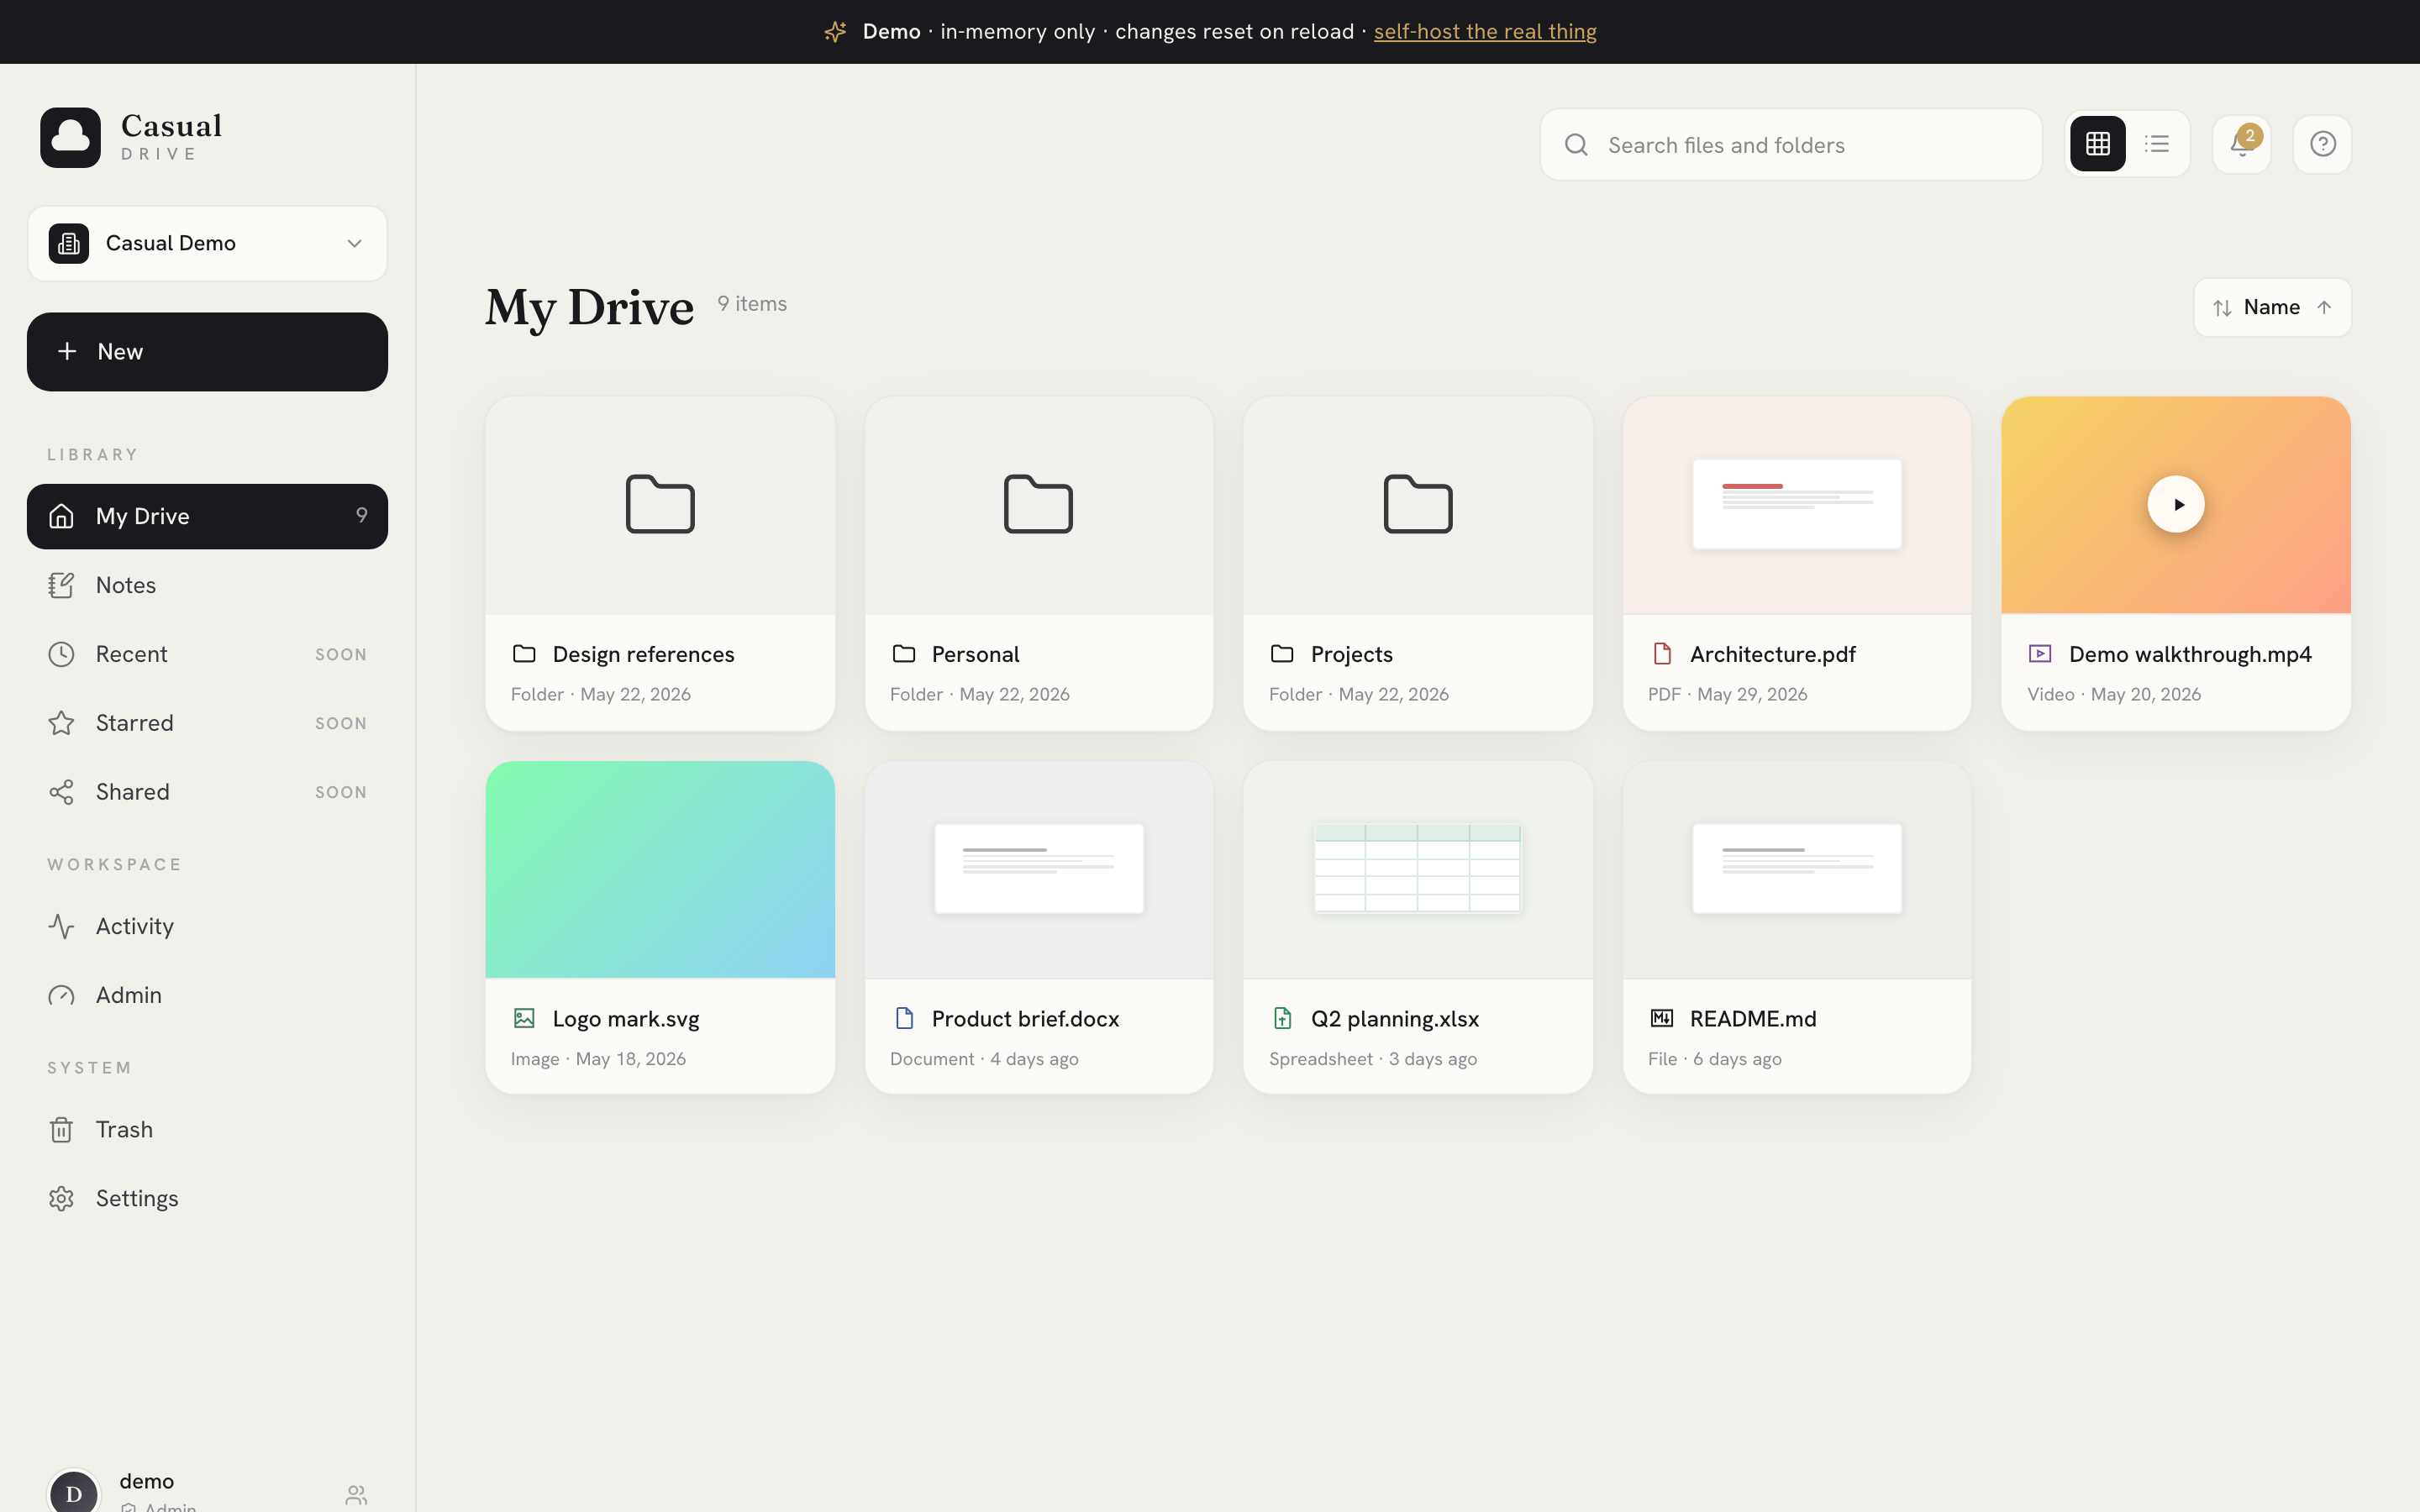This screenshot has height=1512, width=2420.
Task: Click the Recent clock icon
Action: pos(61,654)
